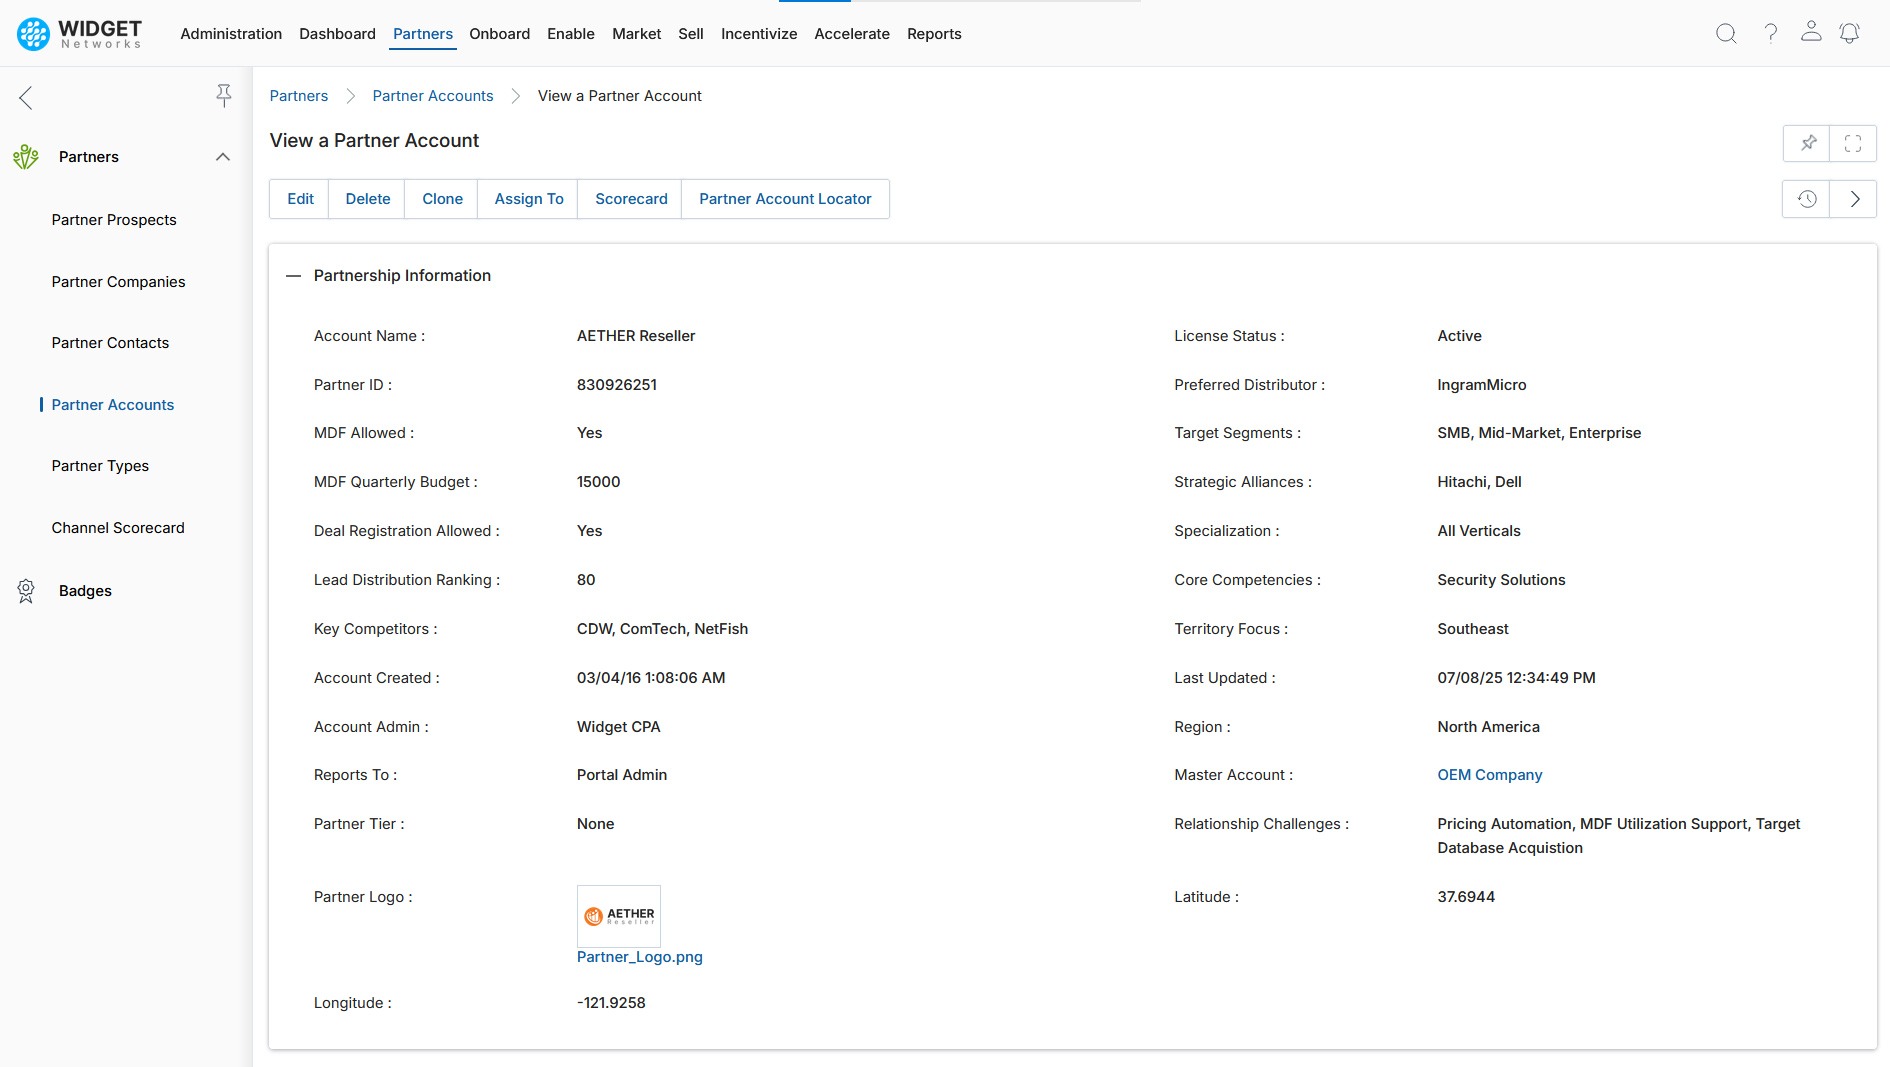Click the License Status value Active
This screenshot has height=1067, width=1890.
1459,336
